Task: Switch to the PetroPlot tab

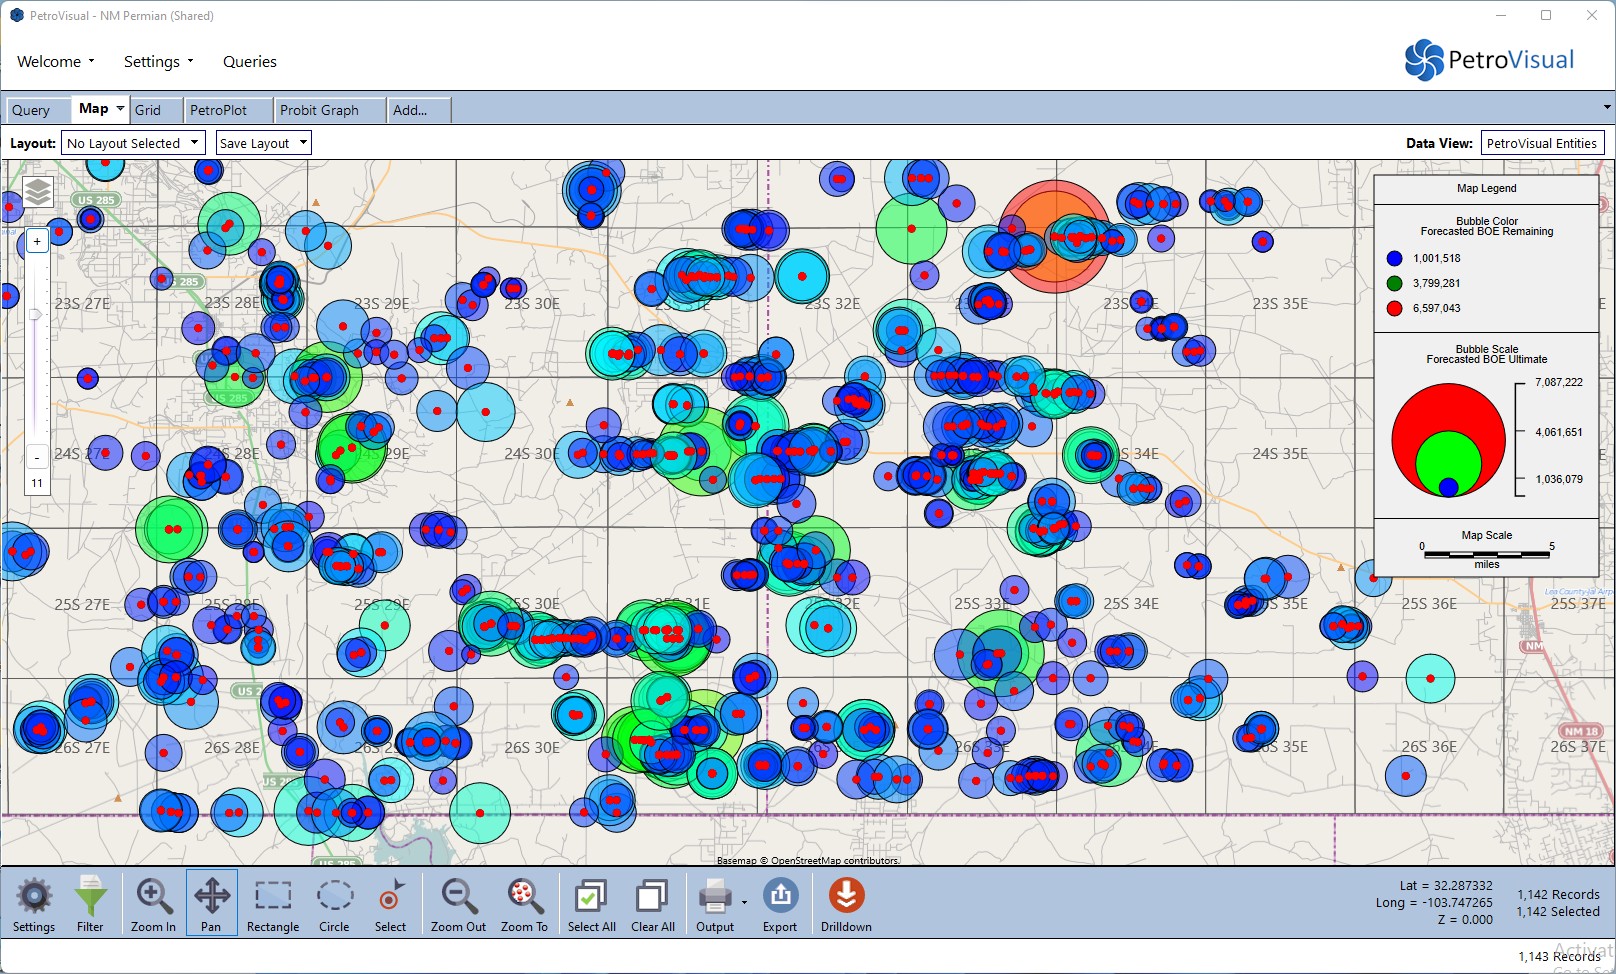Action: (x=218, y=110)
